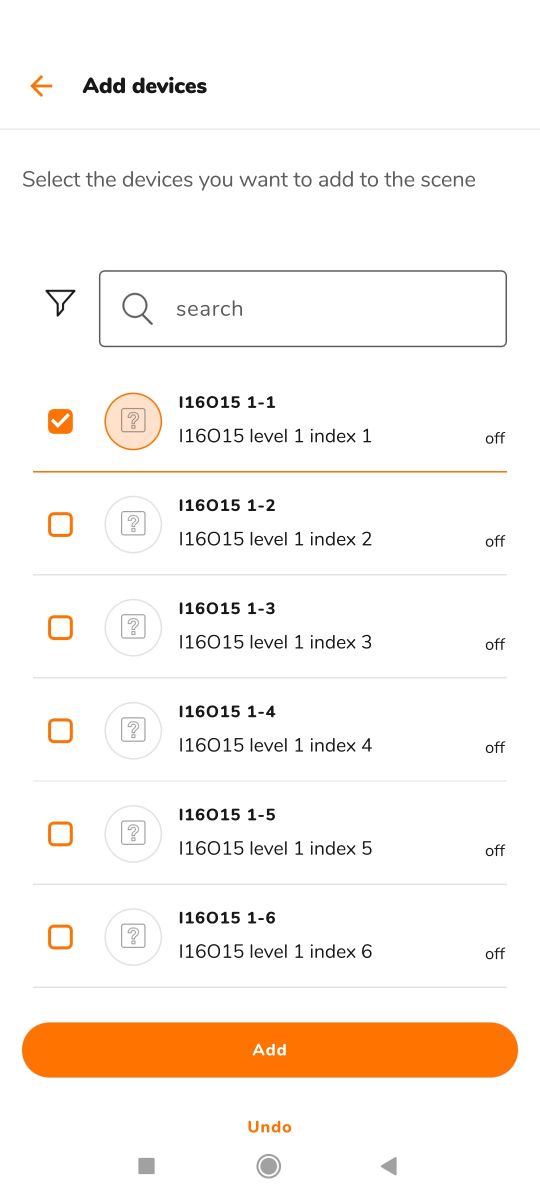The height and width of the screenshot is (1200, 540).
Task: Tick the I16O15 1-5 checkbox
Action: tap(61, 833)
